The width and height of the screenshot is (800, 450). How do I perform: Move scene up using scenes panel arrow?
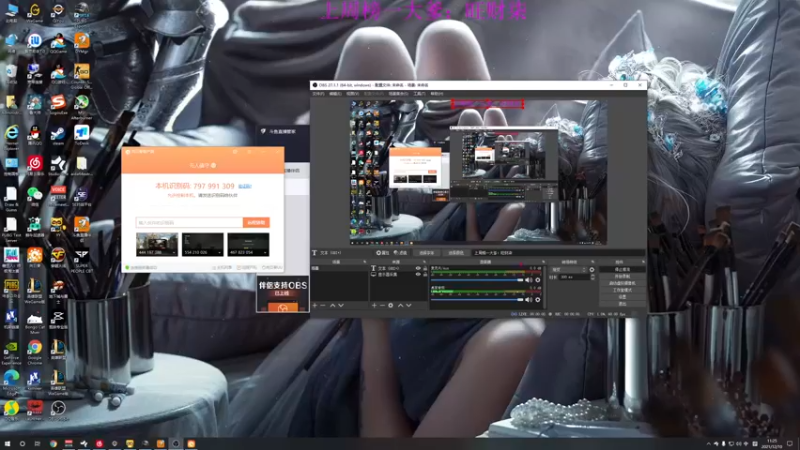pos(333,305)
